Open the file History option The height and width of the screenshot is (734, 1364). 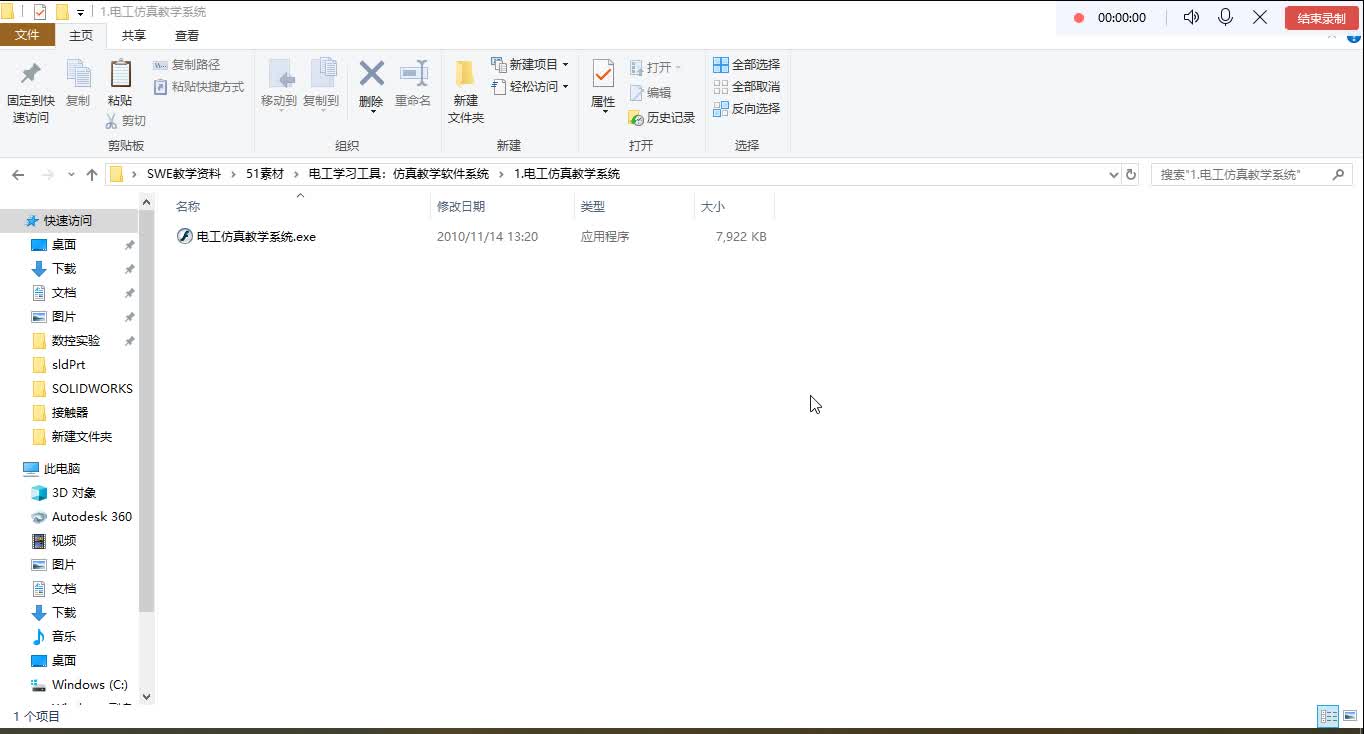pos(661,117)
